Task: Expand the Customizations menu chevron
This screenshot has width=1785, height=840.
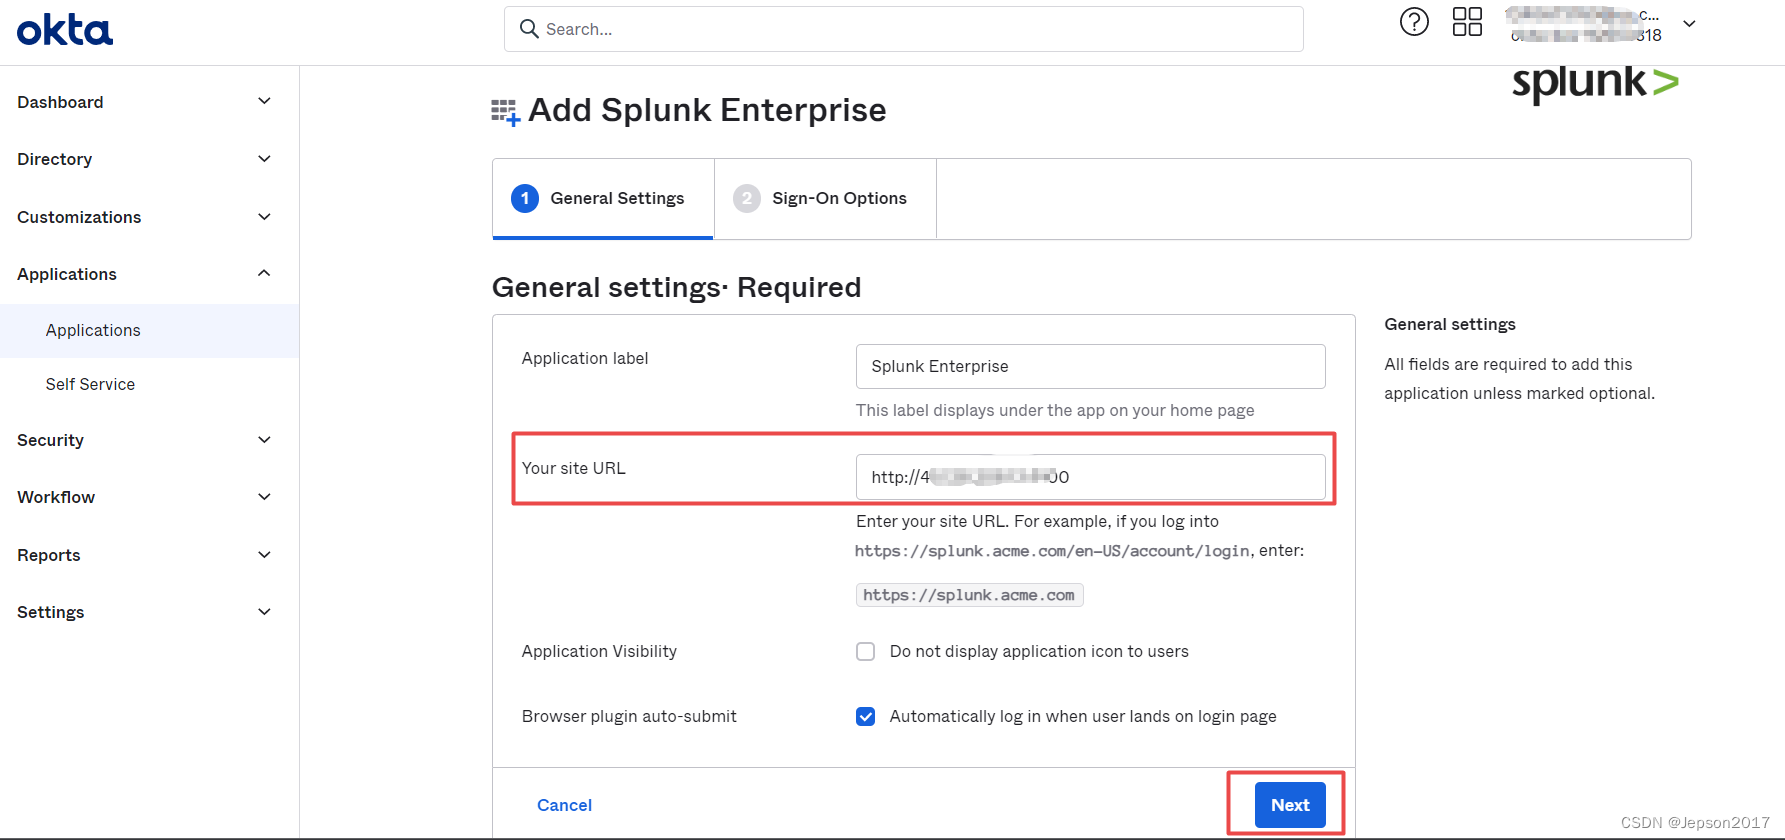Action: [264, 217]
